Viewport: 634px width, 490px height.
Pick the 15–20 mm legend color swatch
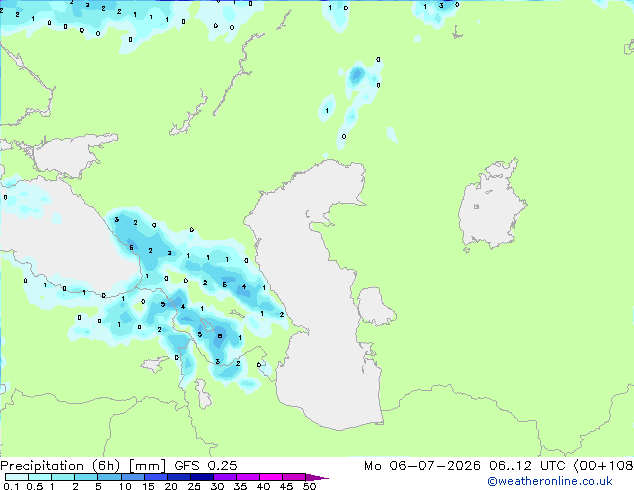[156, 477]
